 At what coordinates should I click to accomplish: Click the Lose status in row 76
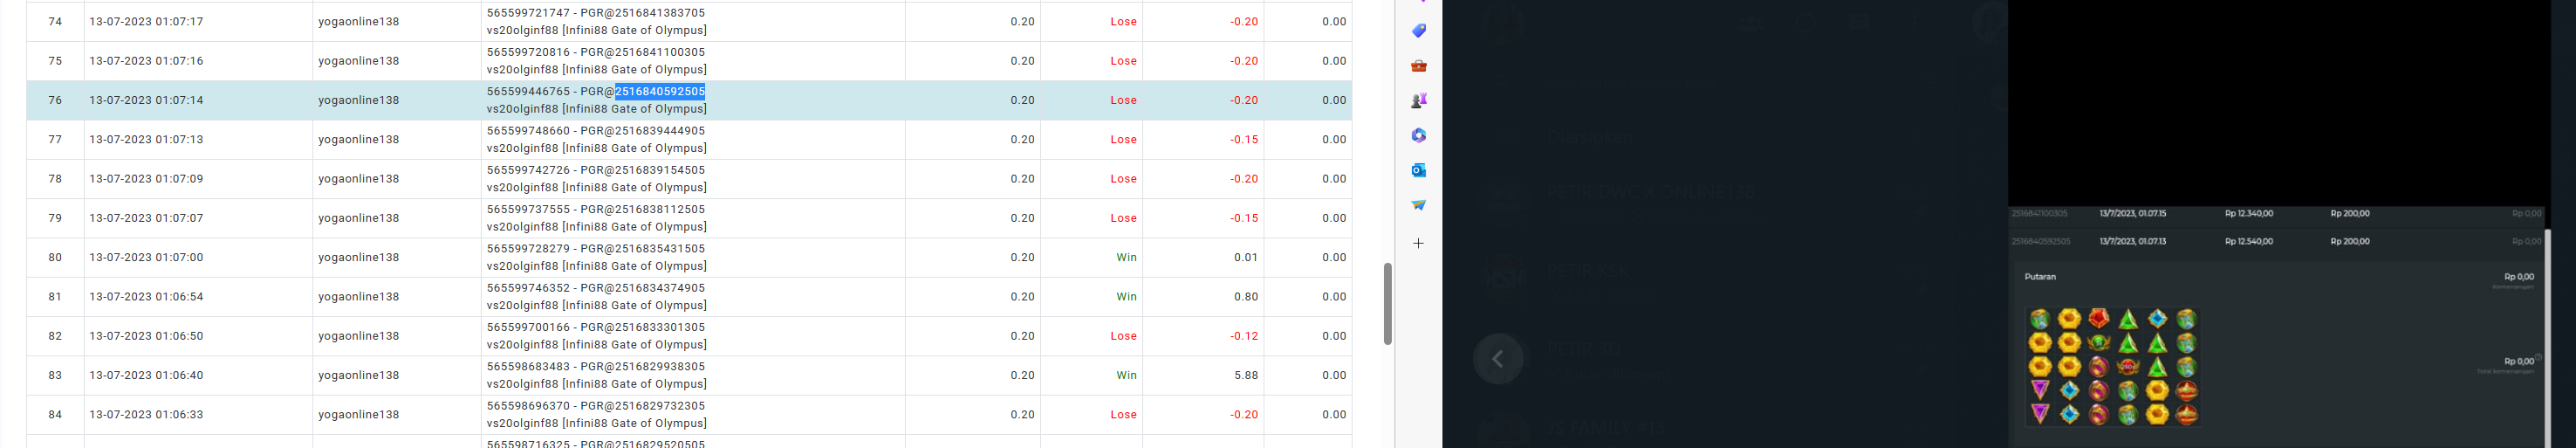pyautogui.click(x=1123, y=100)
